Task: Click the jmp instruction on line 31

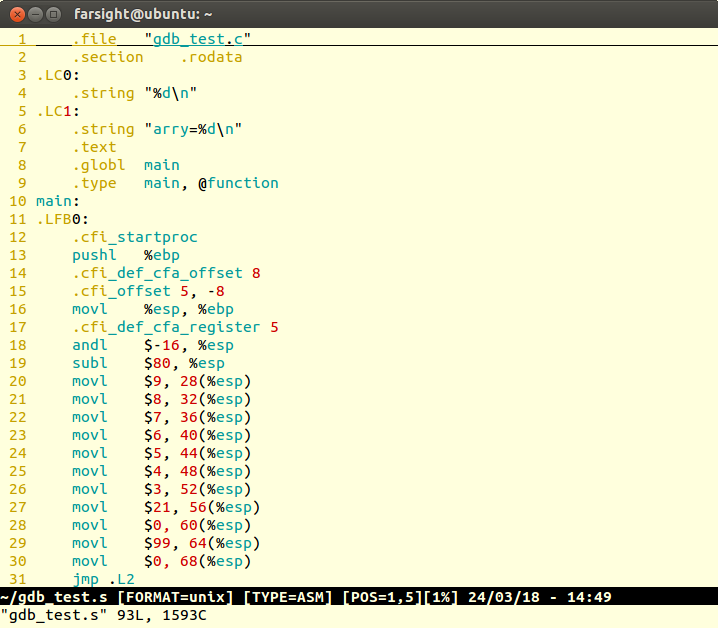Action: click(x=86, y=579)
